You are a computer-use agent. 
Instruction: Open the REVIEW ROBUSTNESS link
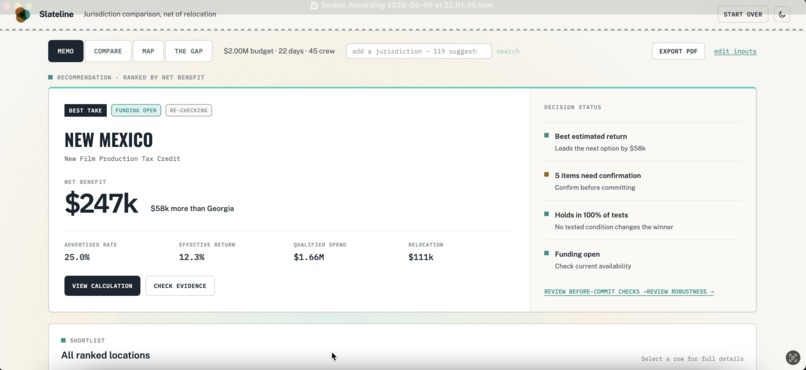(x=680, y=292)
